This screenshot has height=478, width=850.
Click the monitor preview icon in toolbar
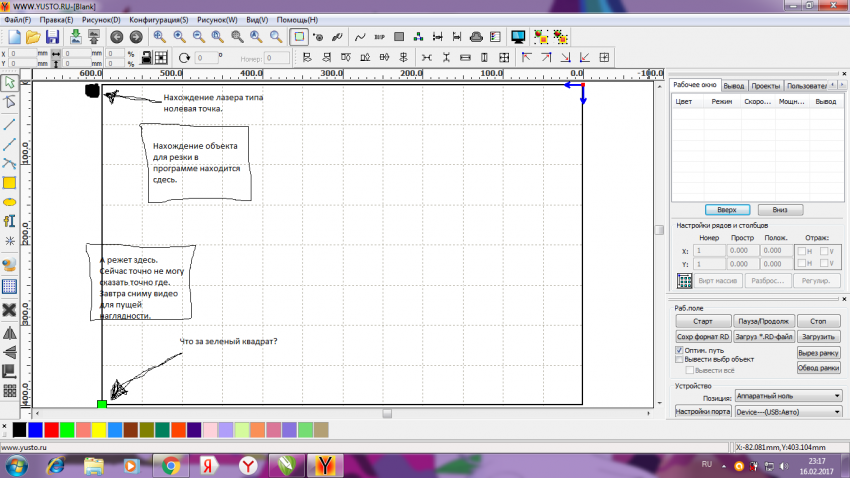(x=518, y=37)
